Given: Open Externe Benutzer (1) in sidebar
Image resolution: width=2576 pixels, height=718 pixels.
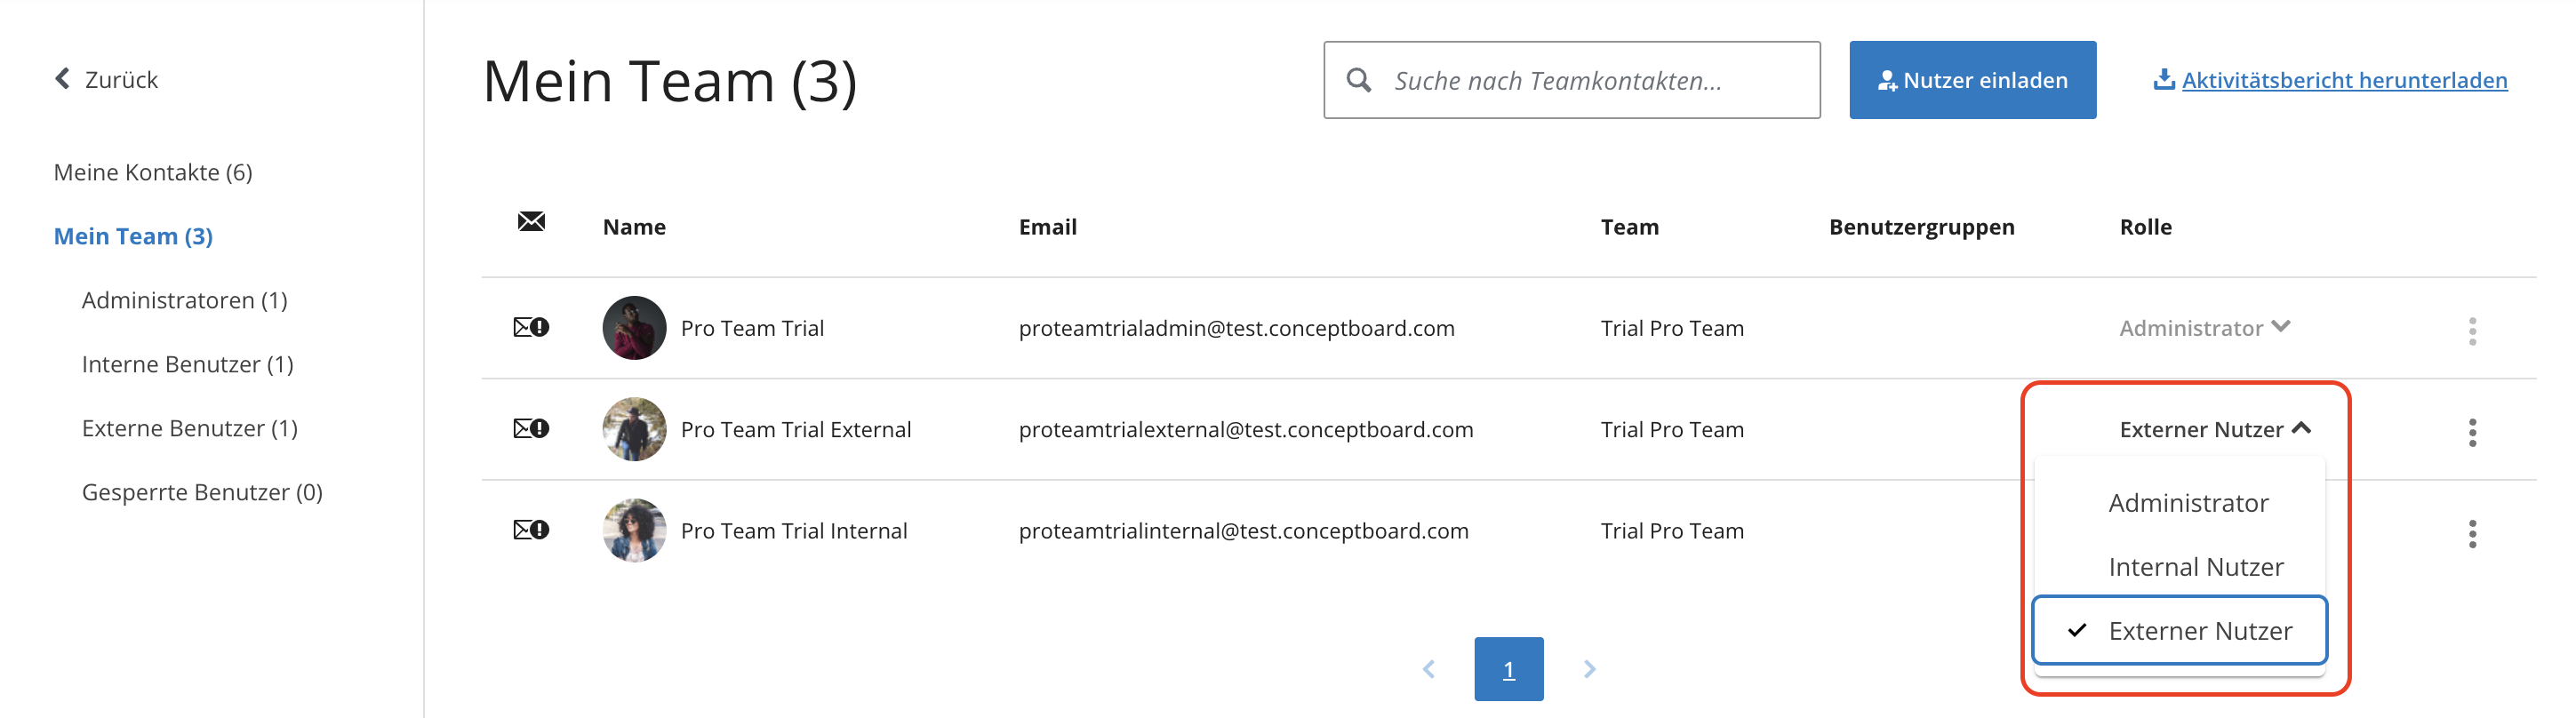Looking at the screenshot, I should [x=190, y=428].
